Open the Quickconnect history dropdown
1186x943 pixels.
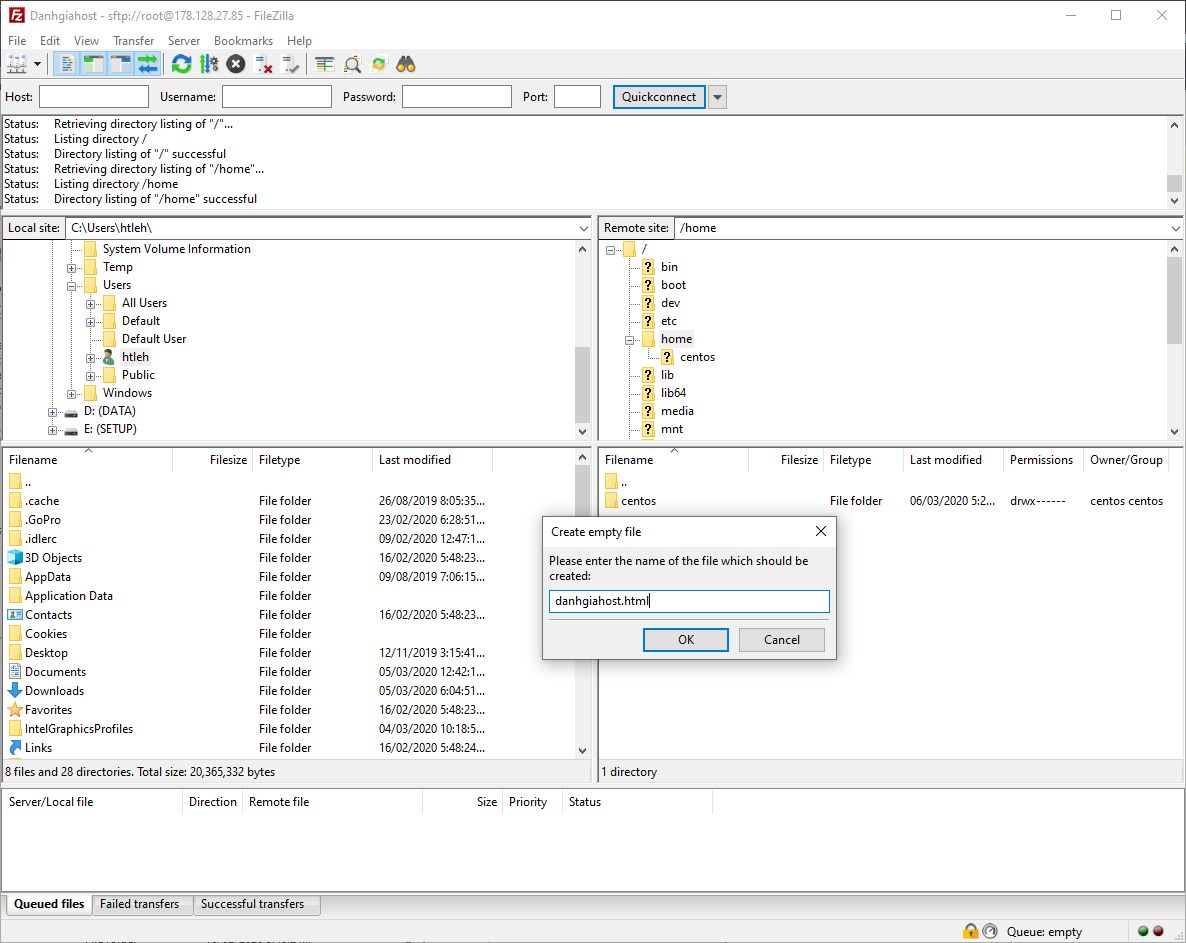[717, 97]
